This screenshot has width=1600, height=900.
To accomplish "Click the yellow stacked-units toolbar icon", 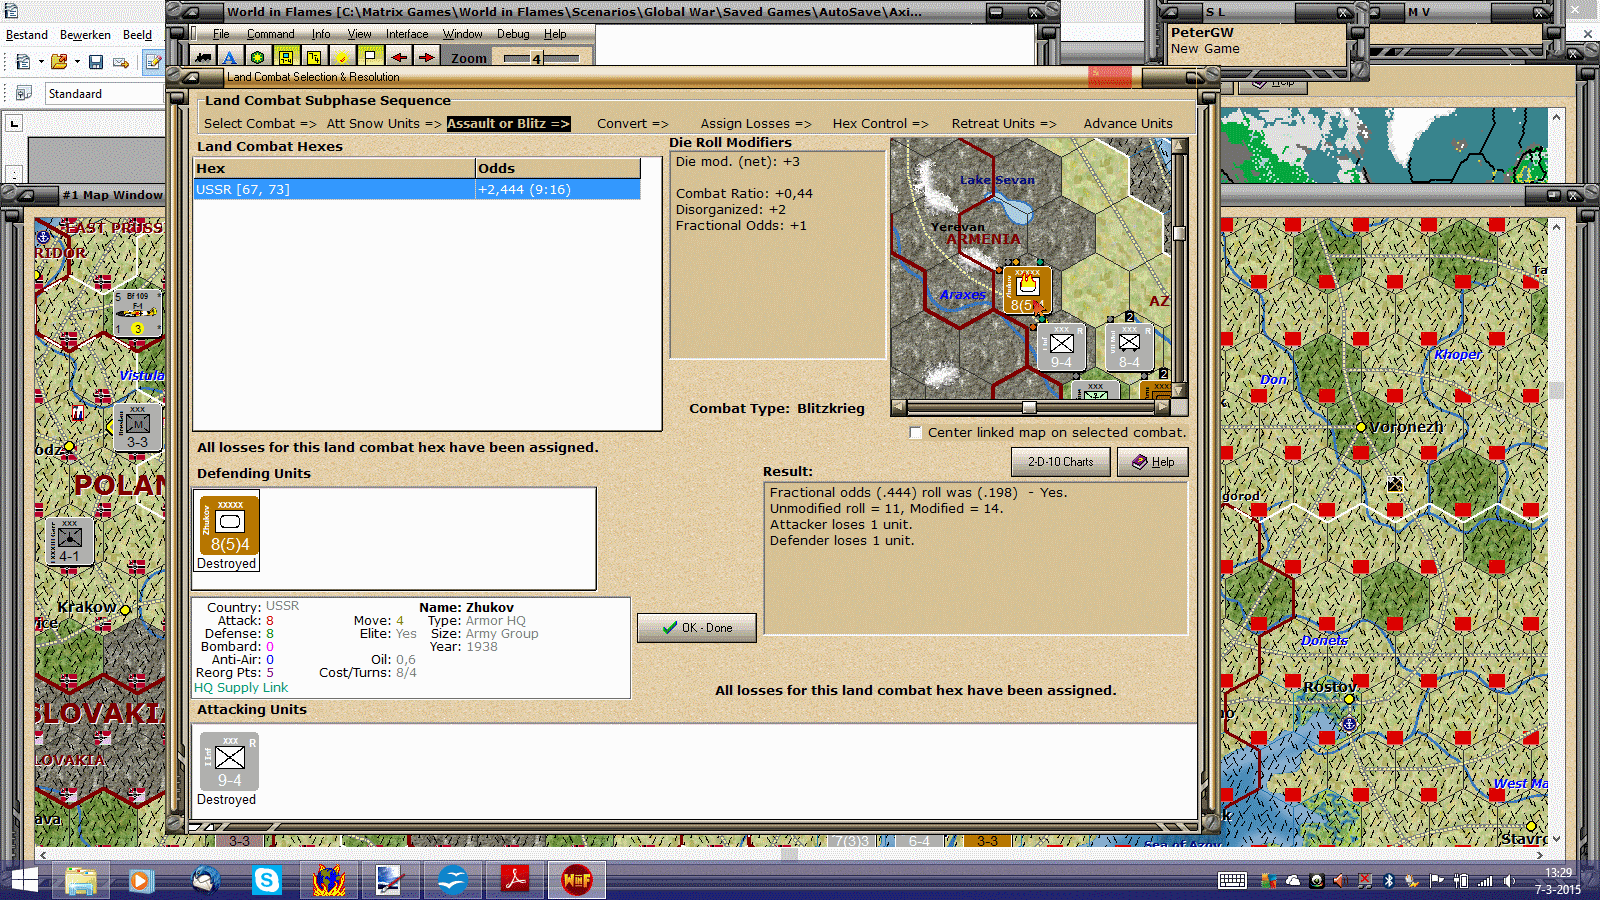I will click(x=314, y=57).
